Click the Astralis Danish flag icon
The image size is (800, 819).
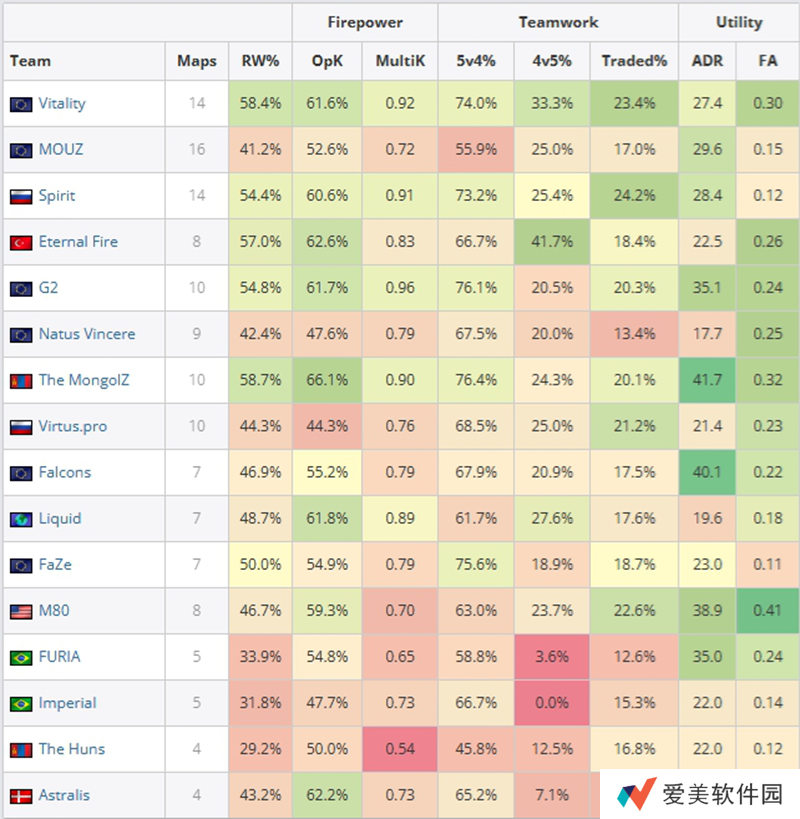coord(21,796)
